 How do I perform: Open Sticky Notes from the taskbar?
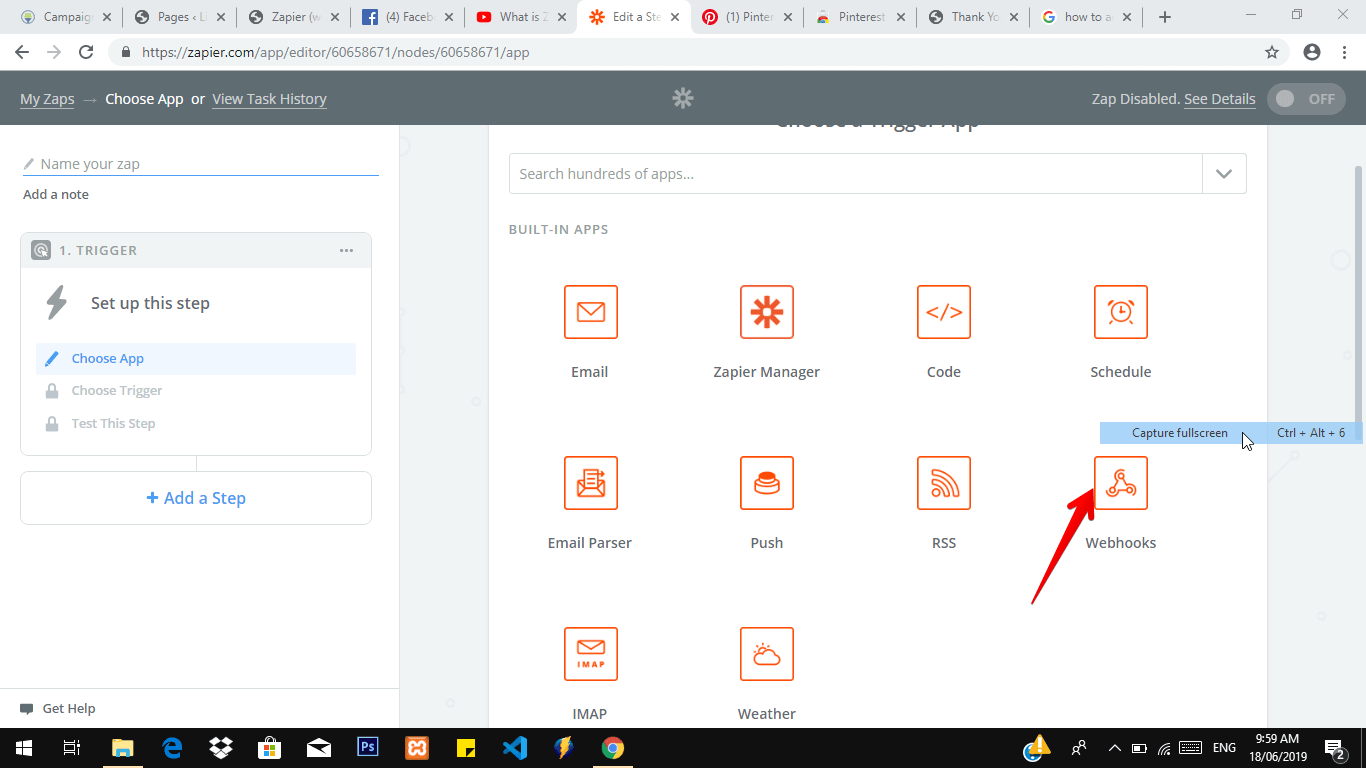tap(466, 748)
